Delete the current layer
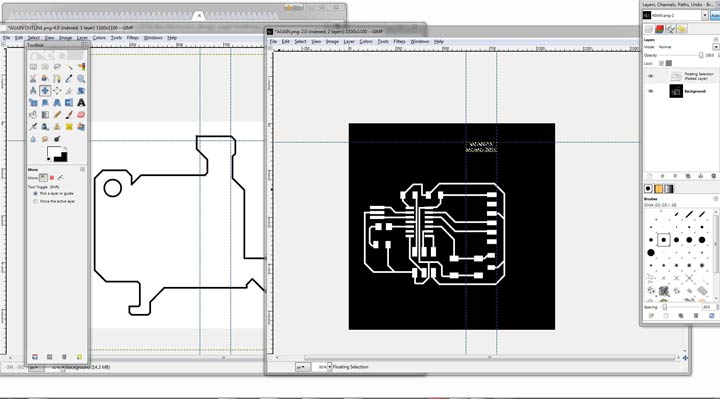Viewport: 720px width, 399px height. tap(713, 176)
